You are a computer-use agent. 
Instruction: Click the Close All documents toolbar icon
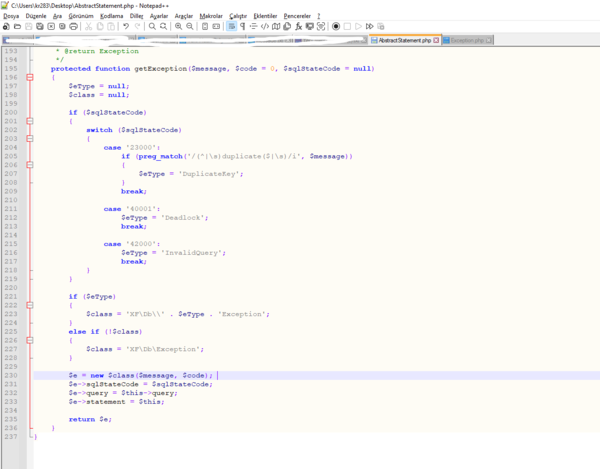click(x=62, y=26)
